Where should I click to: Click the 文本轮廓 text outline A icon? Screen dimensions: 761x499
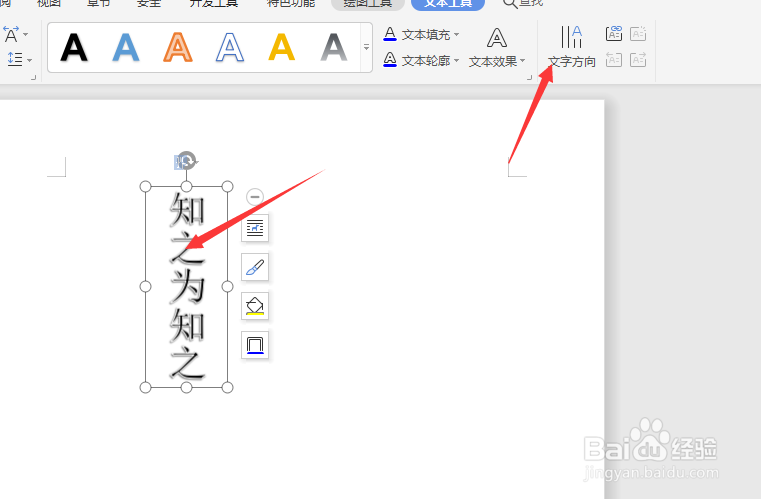390,60
